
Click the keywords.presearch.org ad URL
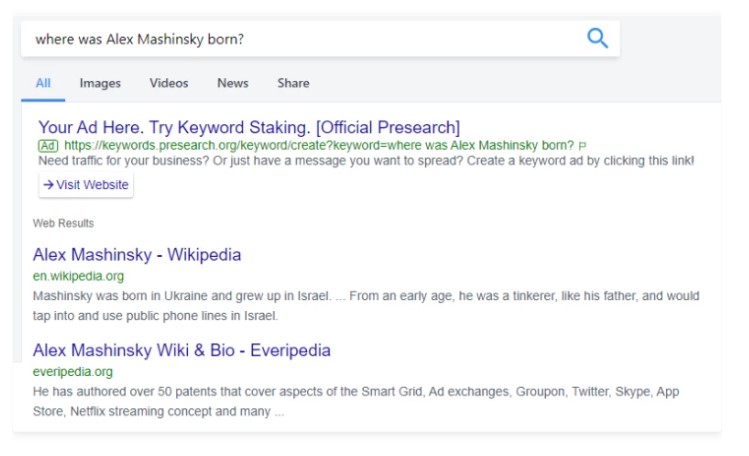319,145
